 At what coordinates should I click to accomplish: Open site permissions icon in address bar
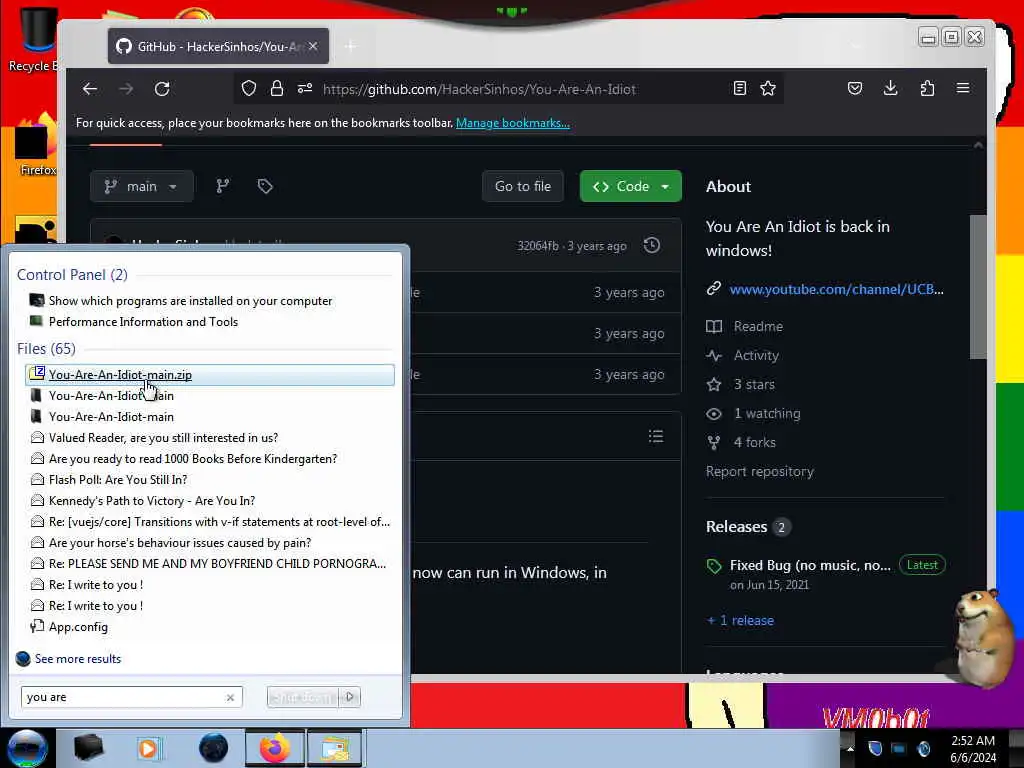[305, 89]
